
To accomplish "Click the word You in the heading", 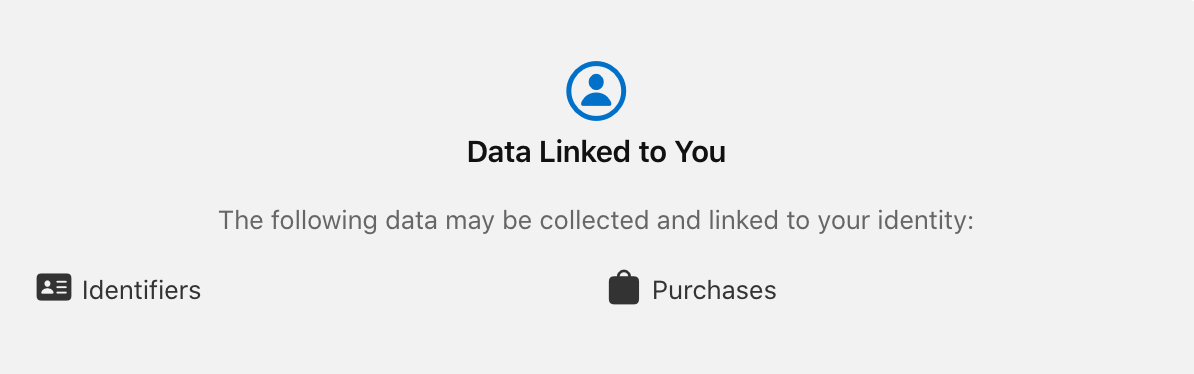I will coord(700,152).
